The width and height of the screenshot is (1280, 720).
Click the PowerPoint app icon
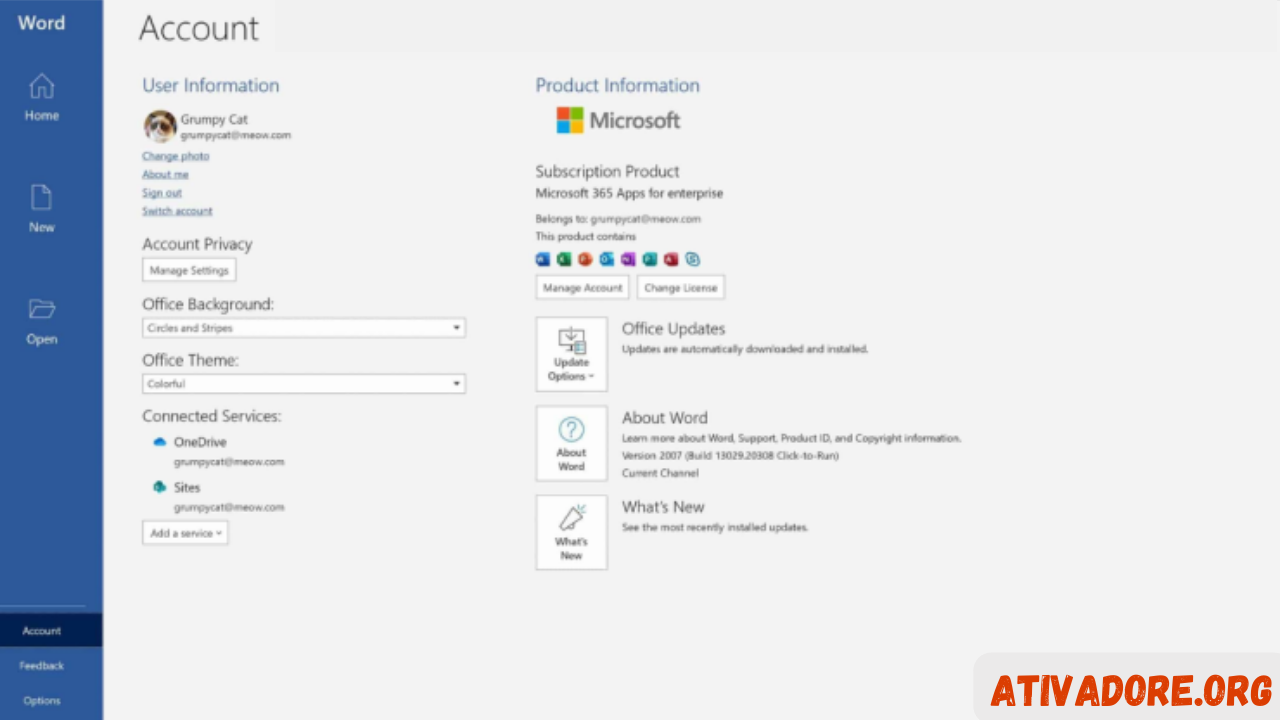pyautogui.click(x=585, y=259)
